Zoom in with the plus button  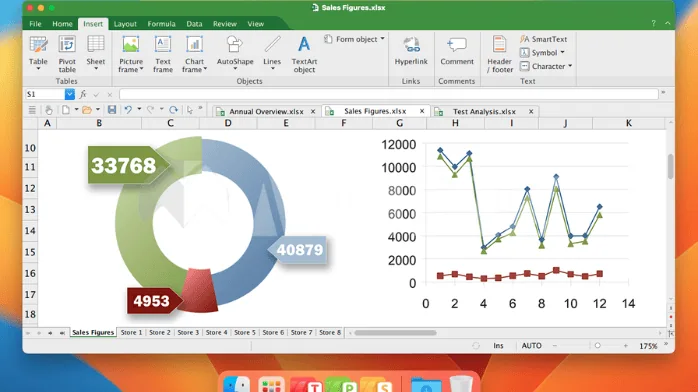pyautogui.click(x=625, y=346)
